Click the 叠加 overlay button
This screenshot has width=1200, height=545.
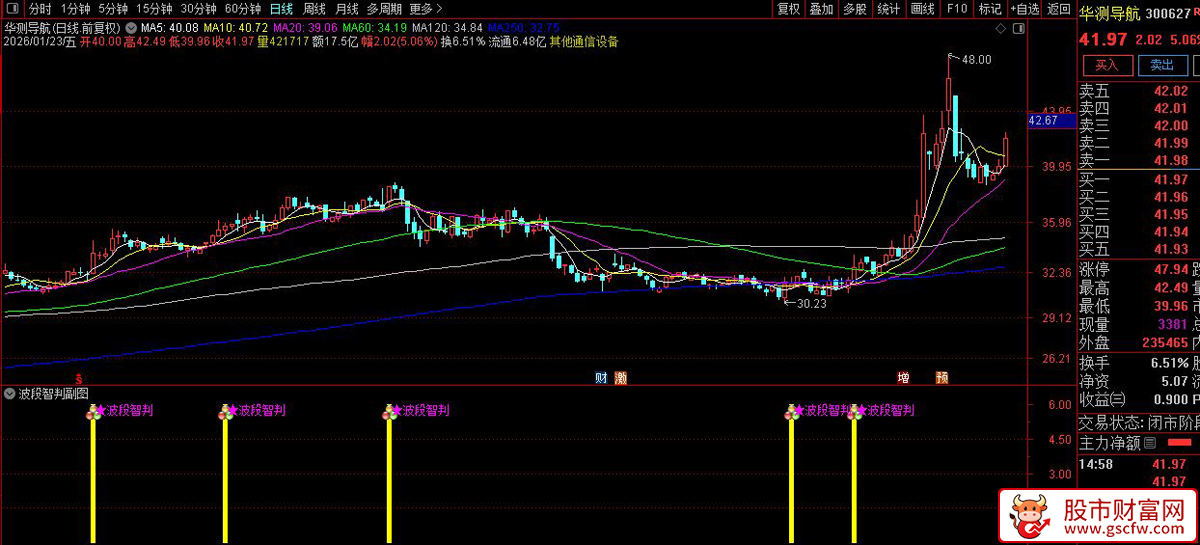click(x=821, y=9)
